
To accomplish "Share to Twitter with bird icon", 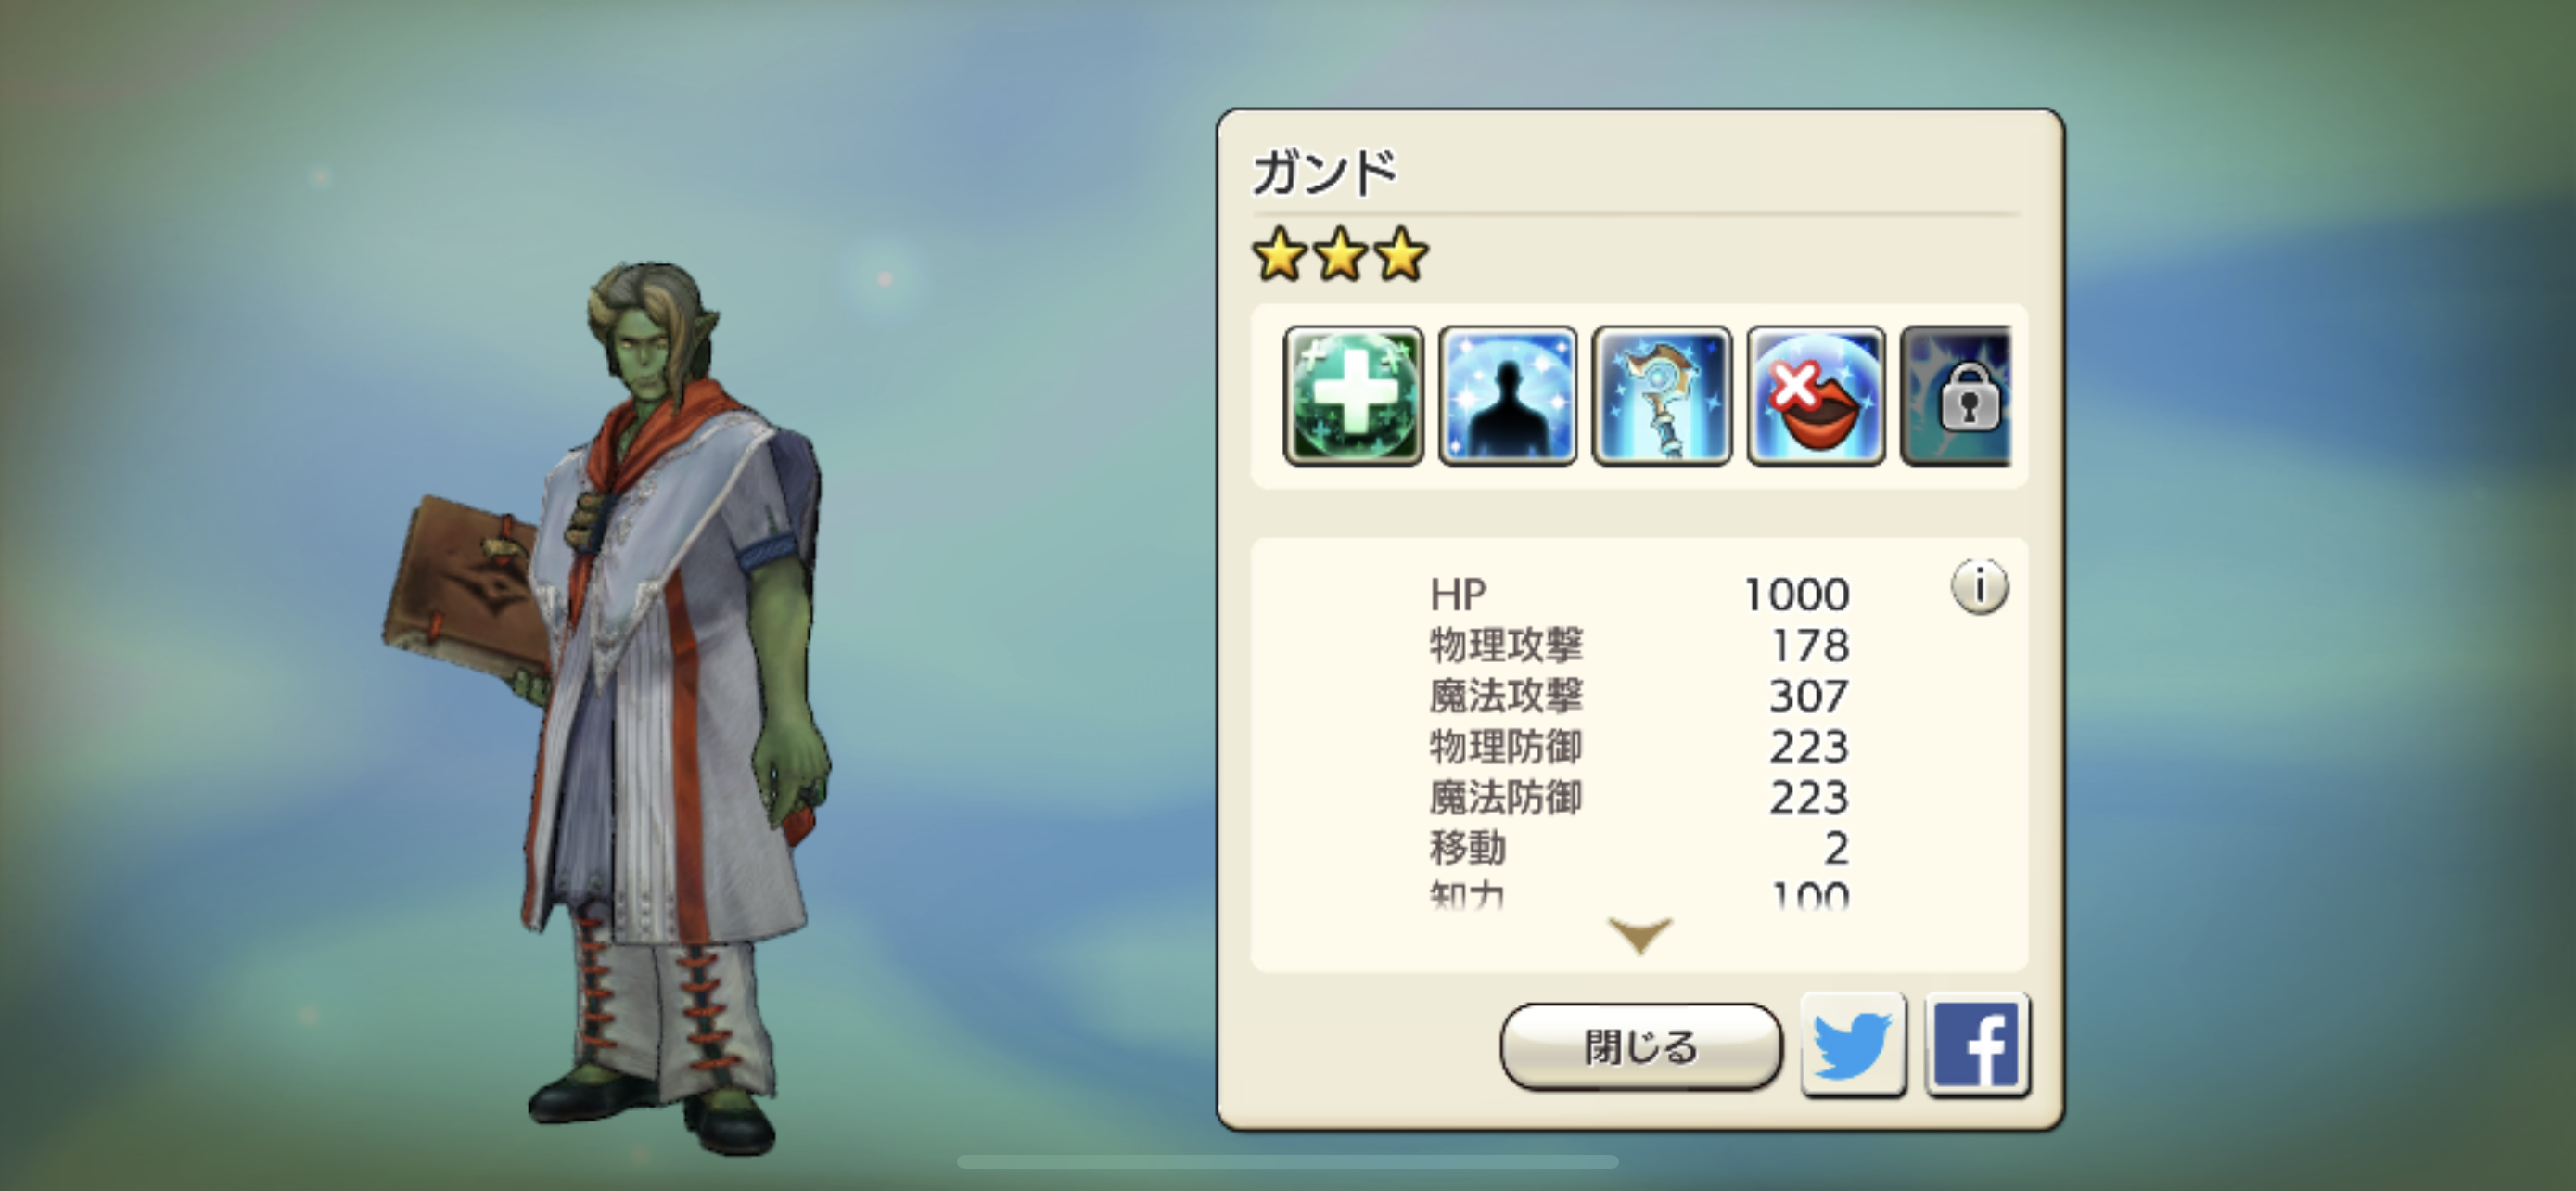I will coord(1853,1045).
